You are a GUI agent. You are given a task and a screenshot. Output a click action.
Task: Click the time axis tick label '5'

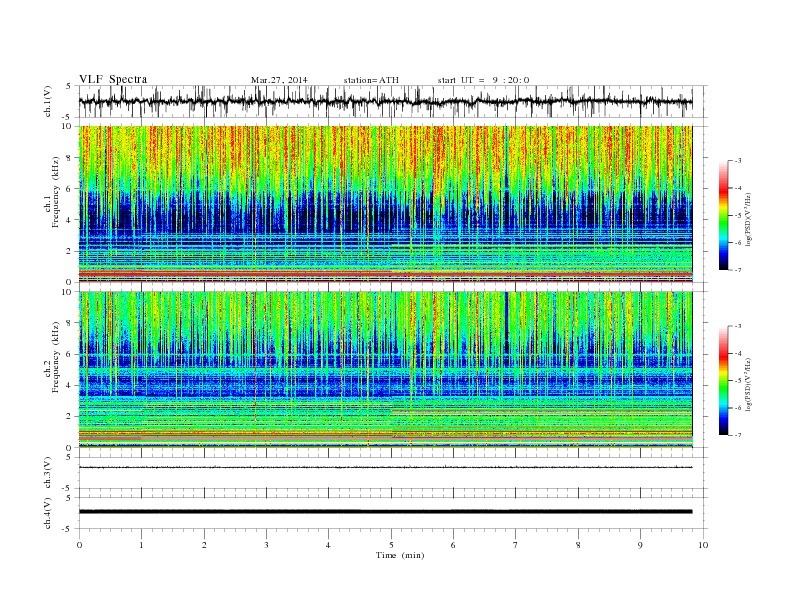[391, 545]
